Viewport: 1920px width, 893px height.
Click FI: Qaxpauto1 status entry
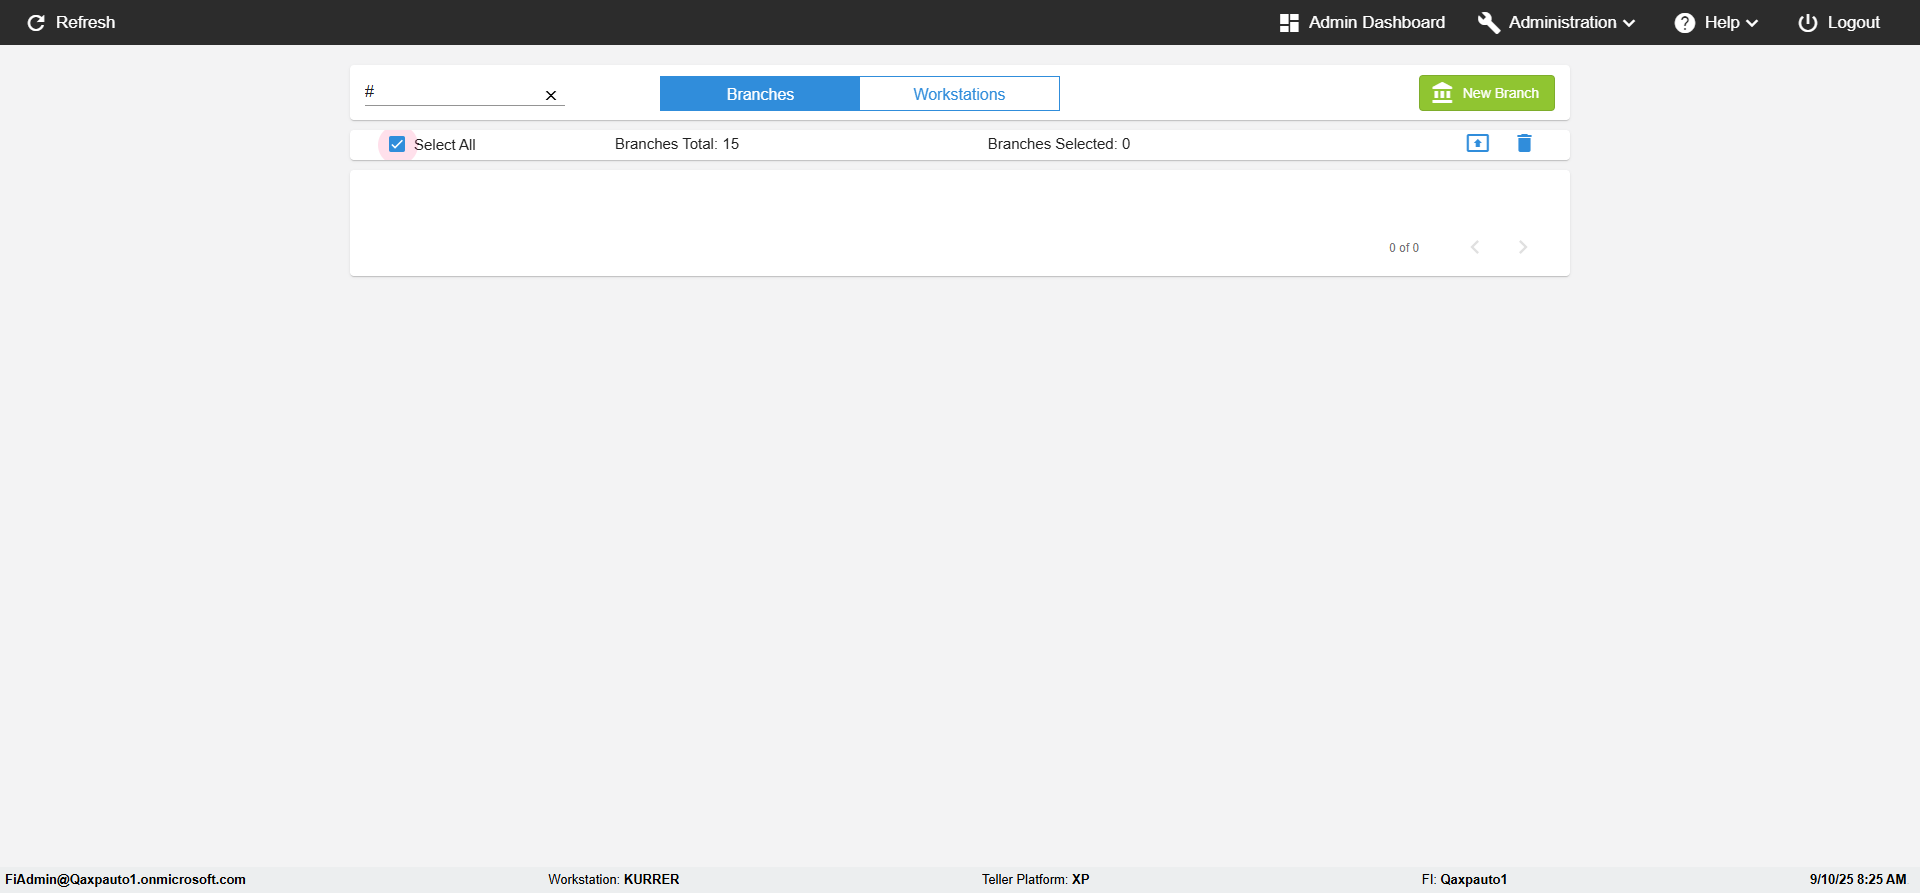[x=1464, y=880]
